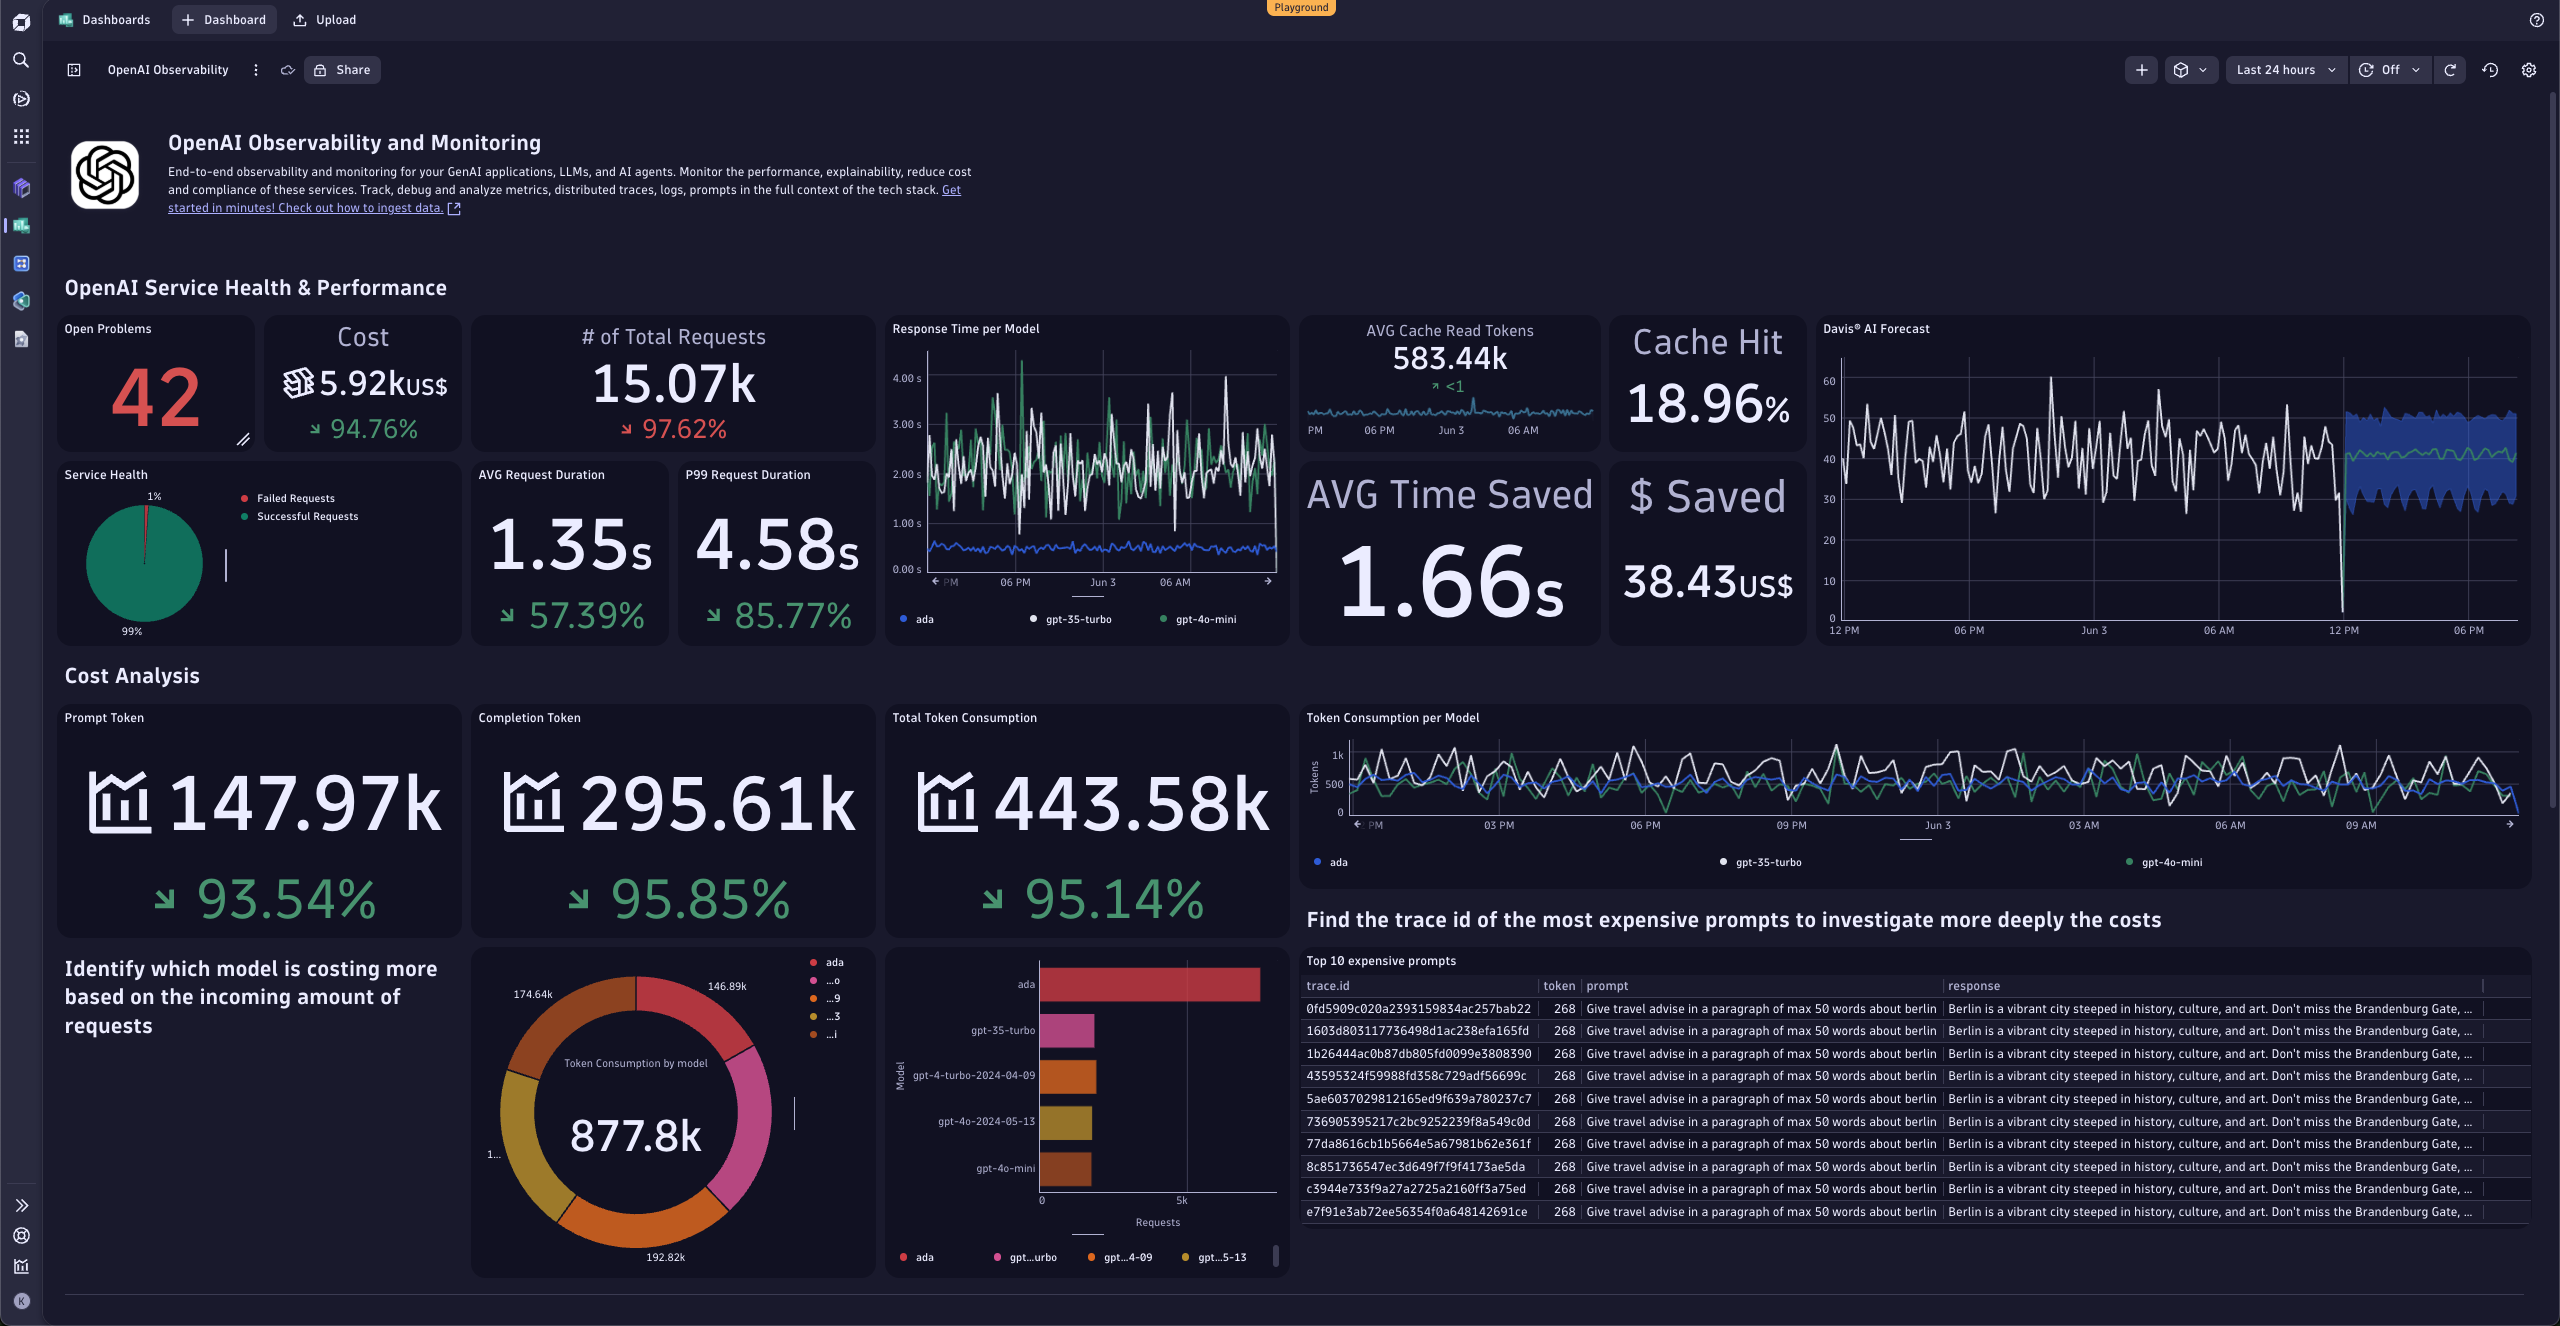Open the circular play icon in sidebar
This screenshot has width=2560, height=1326.
[21, 99]
